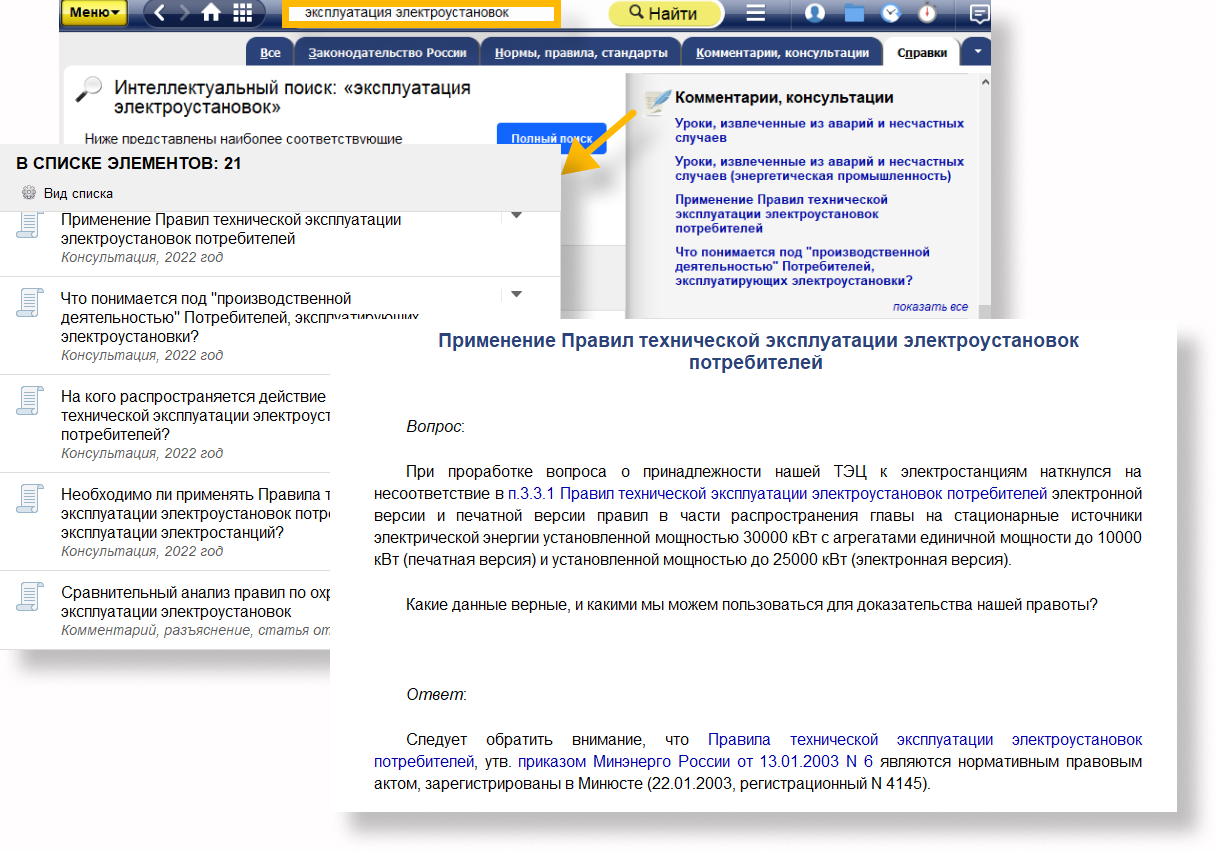Viewport: 1217px width, 852px height.
Task: Open the blue folder icon
Action: 854,13
